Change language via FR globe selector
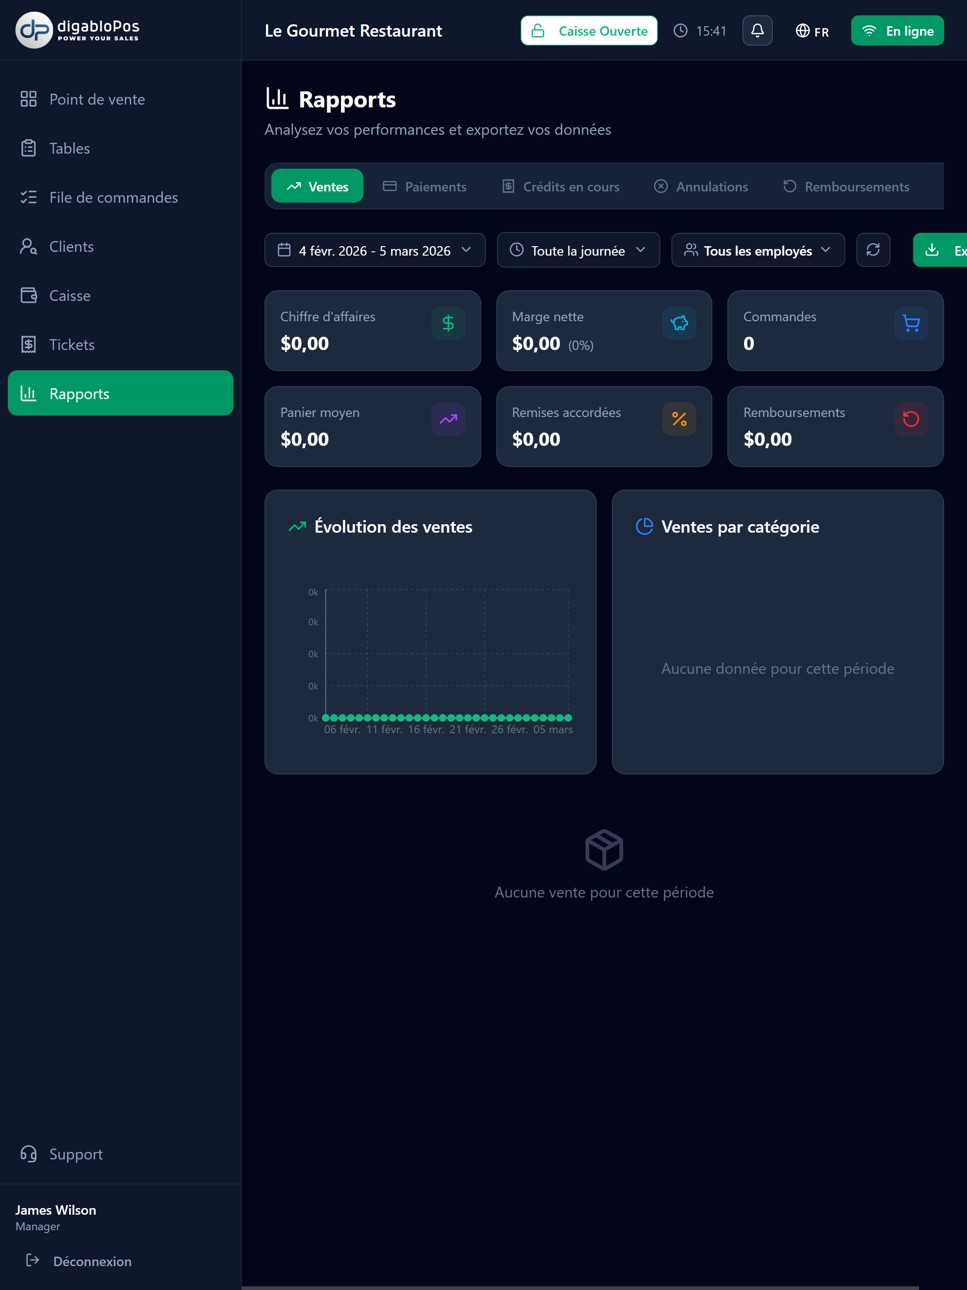Image resolution: width=967 pixels, height=1290 pixels. click(x=812, y=31)
